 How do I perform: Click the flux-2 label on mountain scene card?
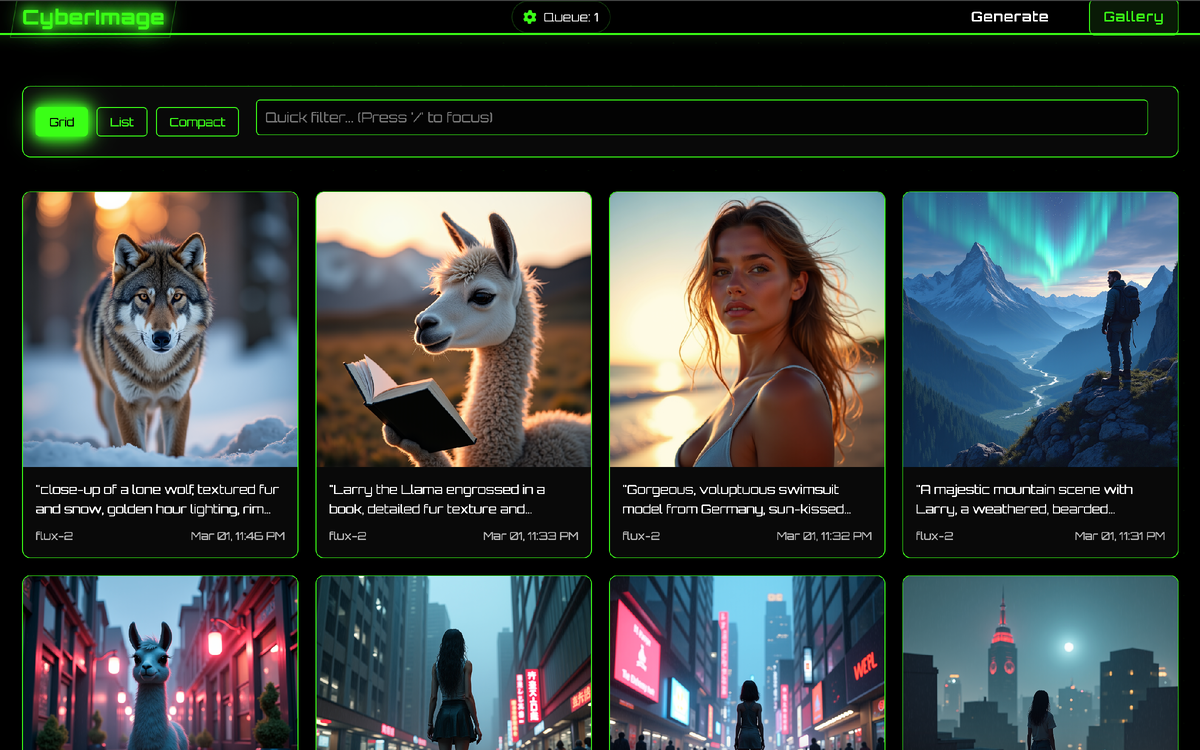click(x=935, y=536)
